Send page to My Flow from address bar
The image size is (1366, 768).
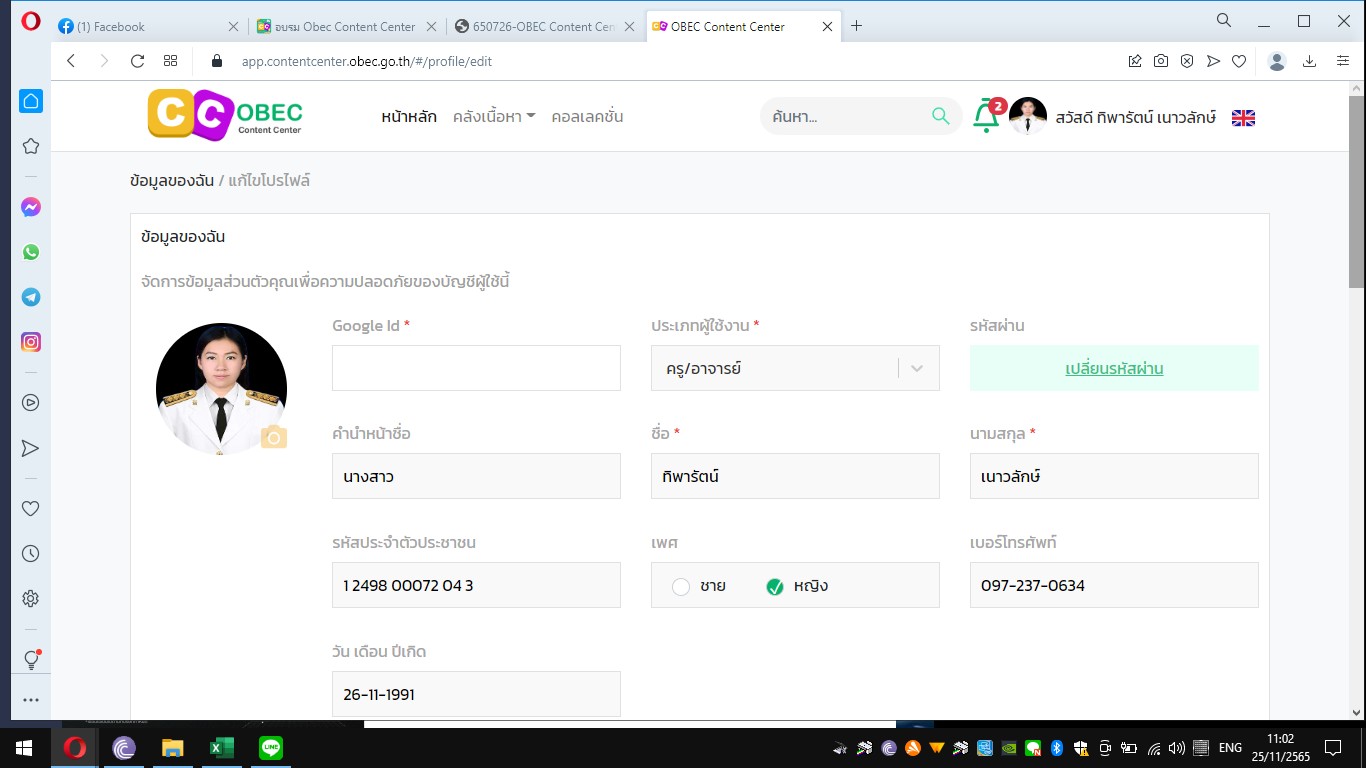(x=1213, y=61)
